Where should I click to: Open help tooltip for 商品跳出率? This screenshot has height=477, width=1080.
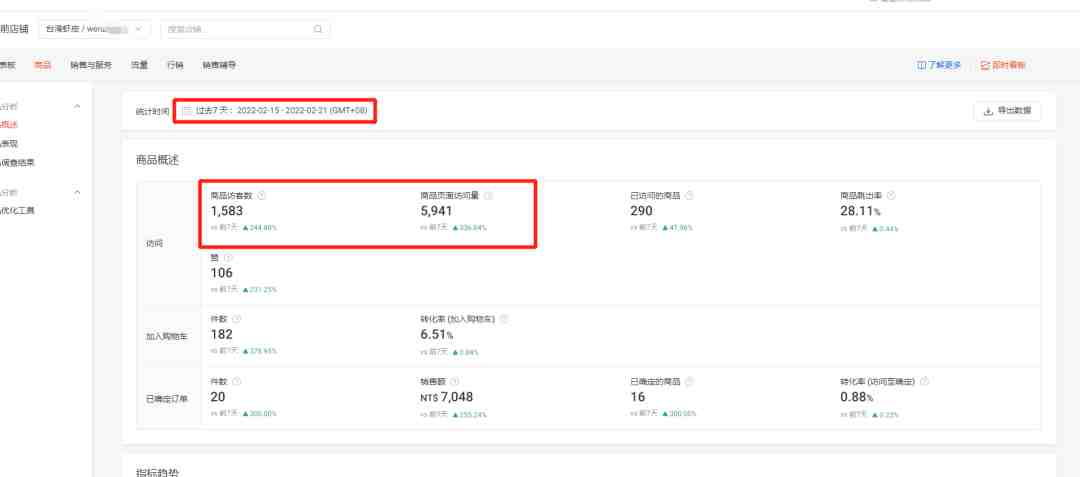pos(891,195)
